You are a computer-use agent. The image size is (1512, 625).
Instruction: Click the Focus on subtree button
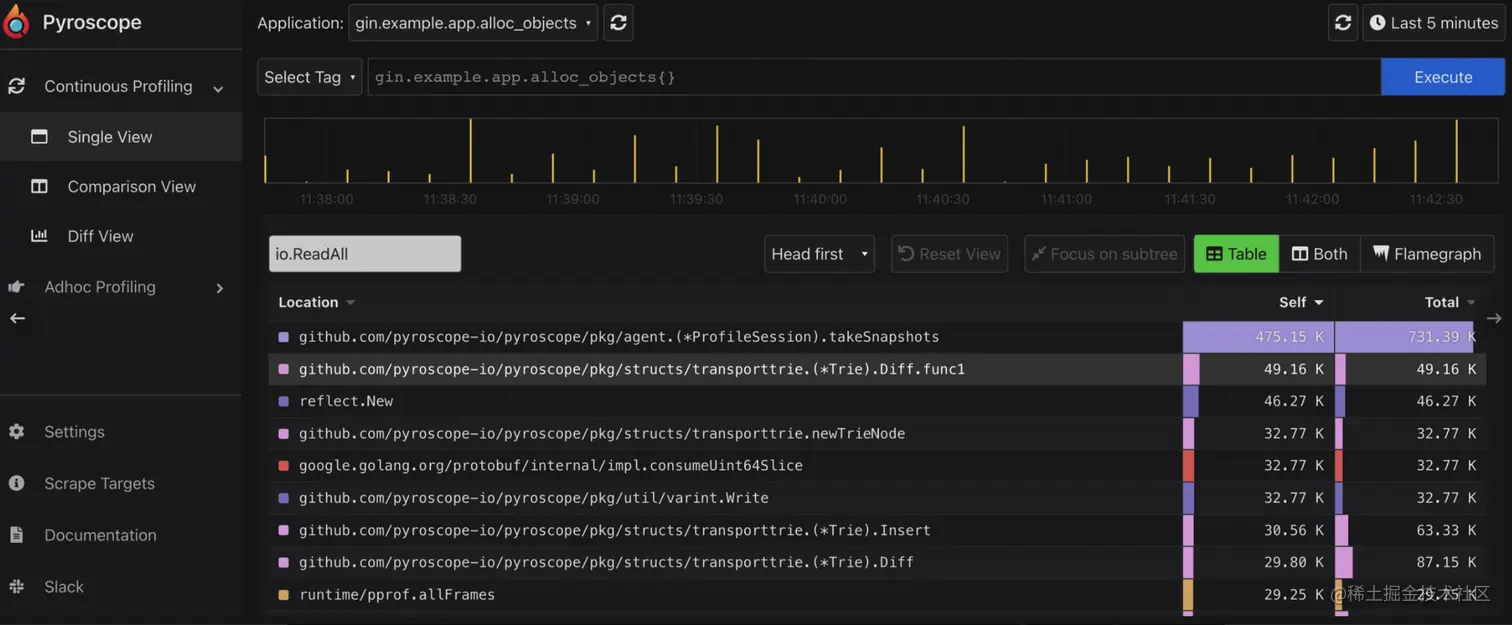pos(1104,254)
